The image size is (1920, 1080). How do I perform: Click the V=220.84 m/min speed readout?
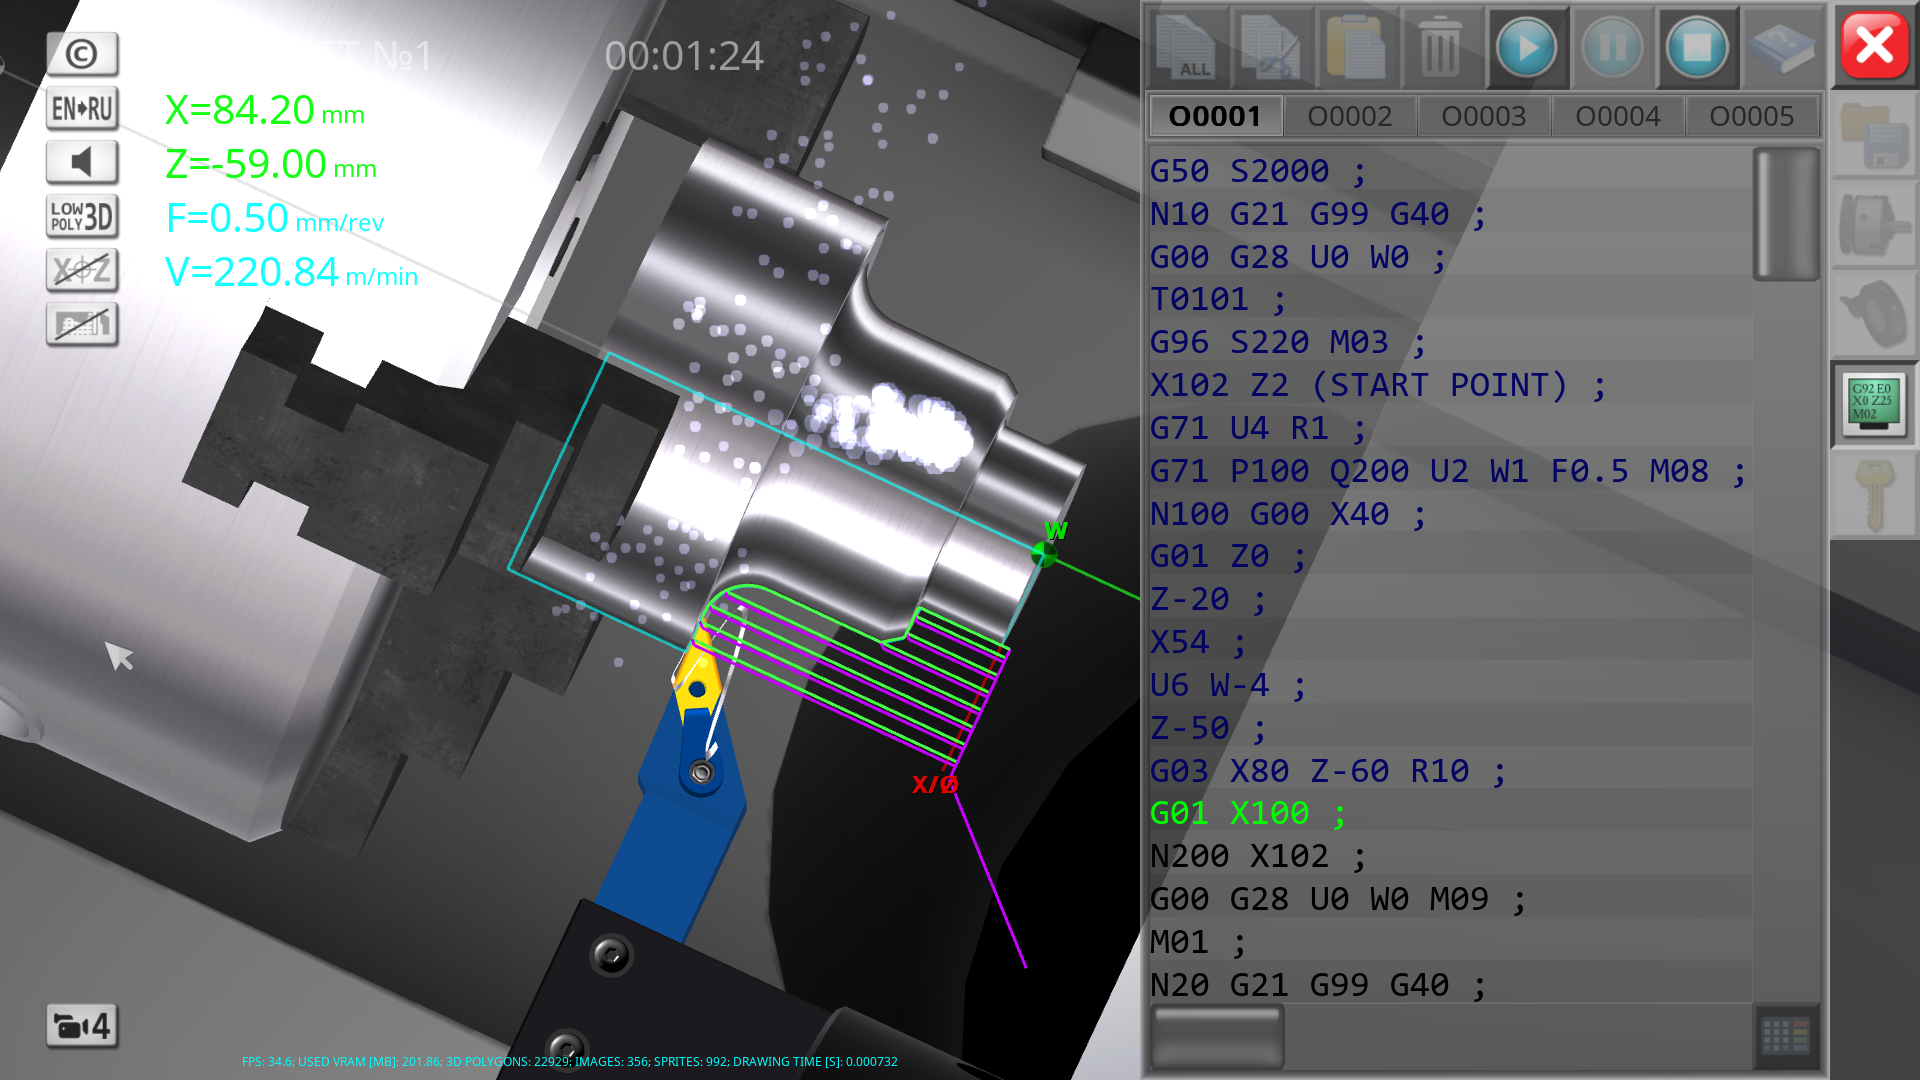coord(291,272)
